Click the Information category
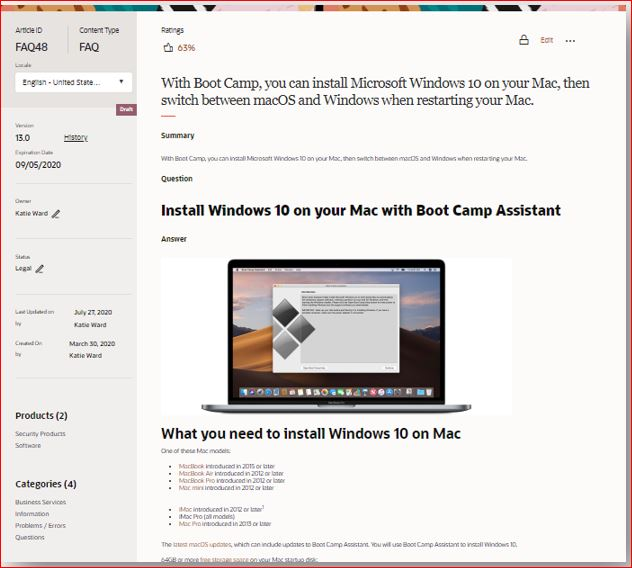The height and width of the screenshot is (568, 632). (32, 514)
